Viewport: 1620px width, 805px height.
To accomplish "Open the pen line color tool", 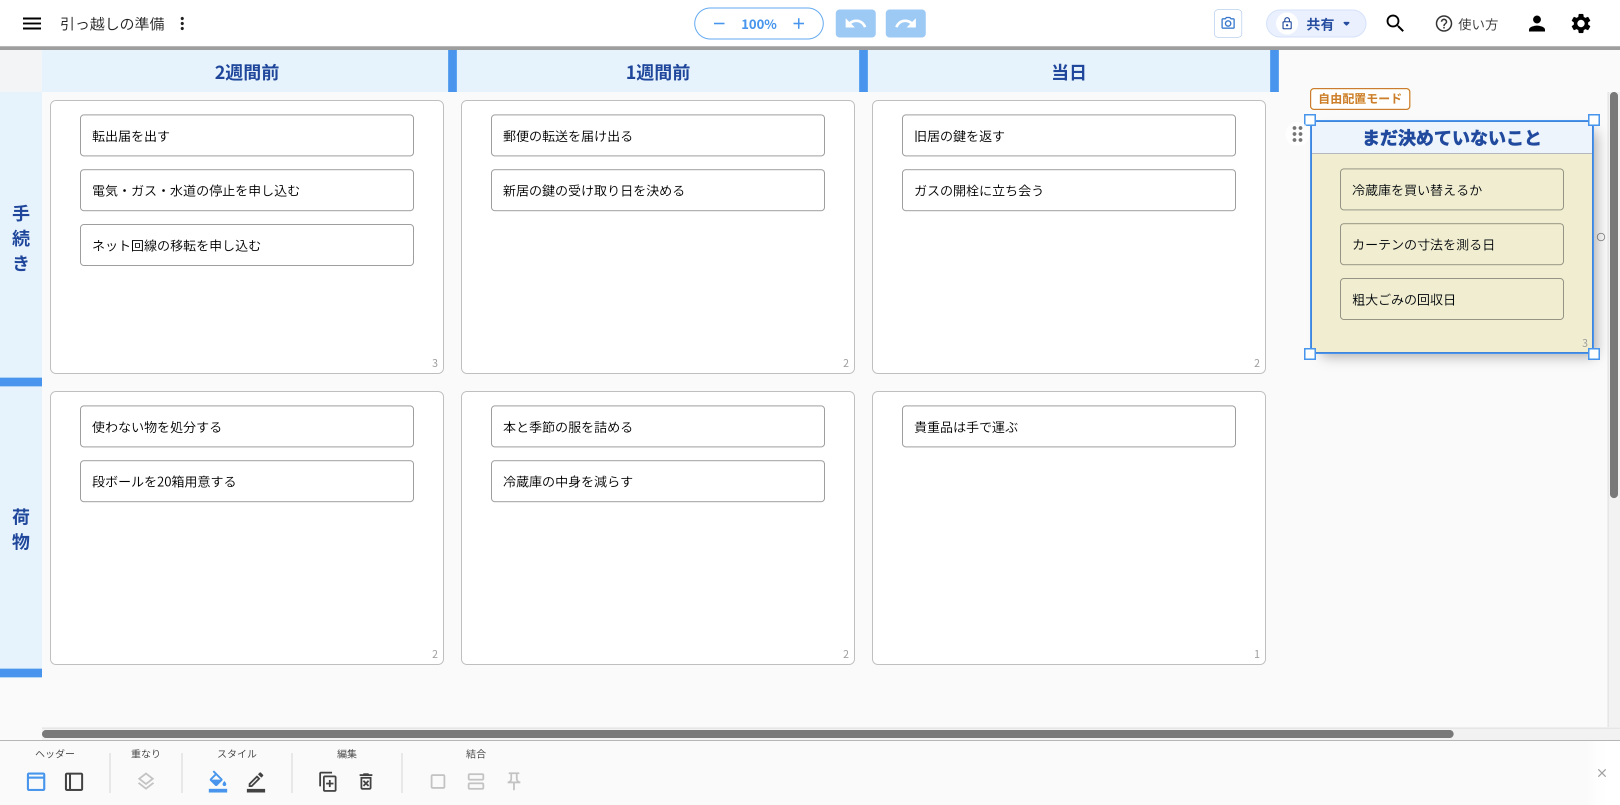I will [x=256, y=781].
